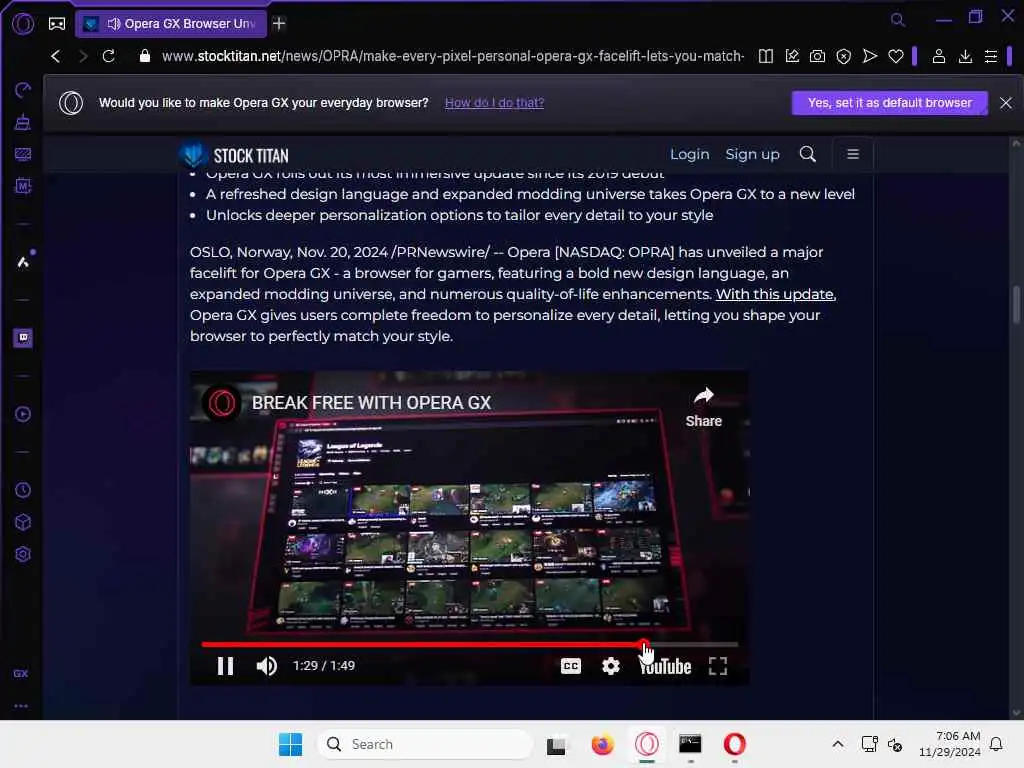
Task: Open Settings gear in the sidebar
Action: click(x=23, y=554)
